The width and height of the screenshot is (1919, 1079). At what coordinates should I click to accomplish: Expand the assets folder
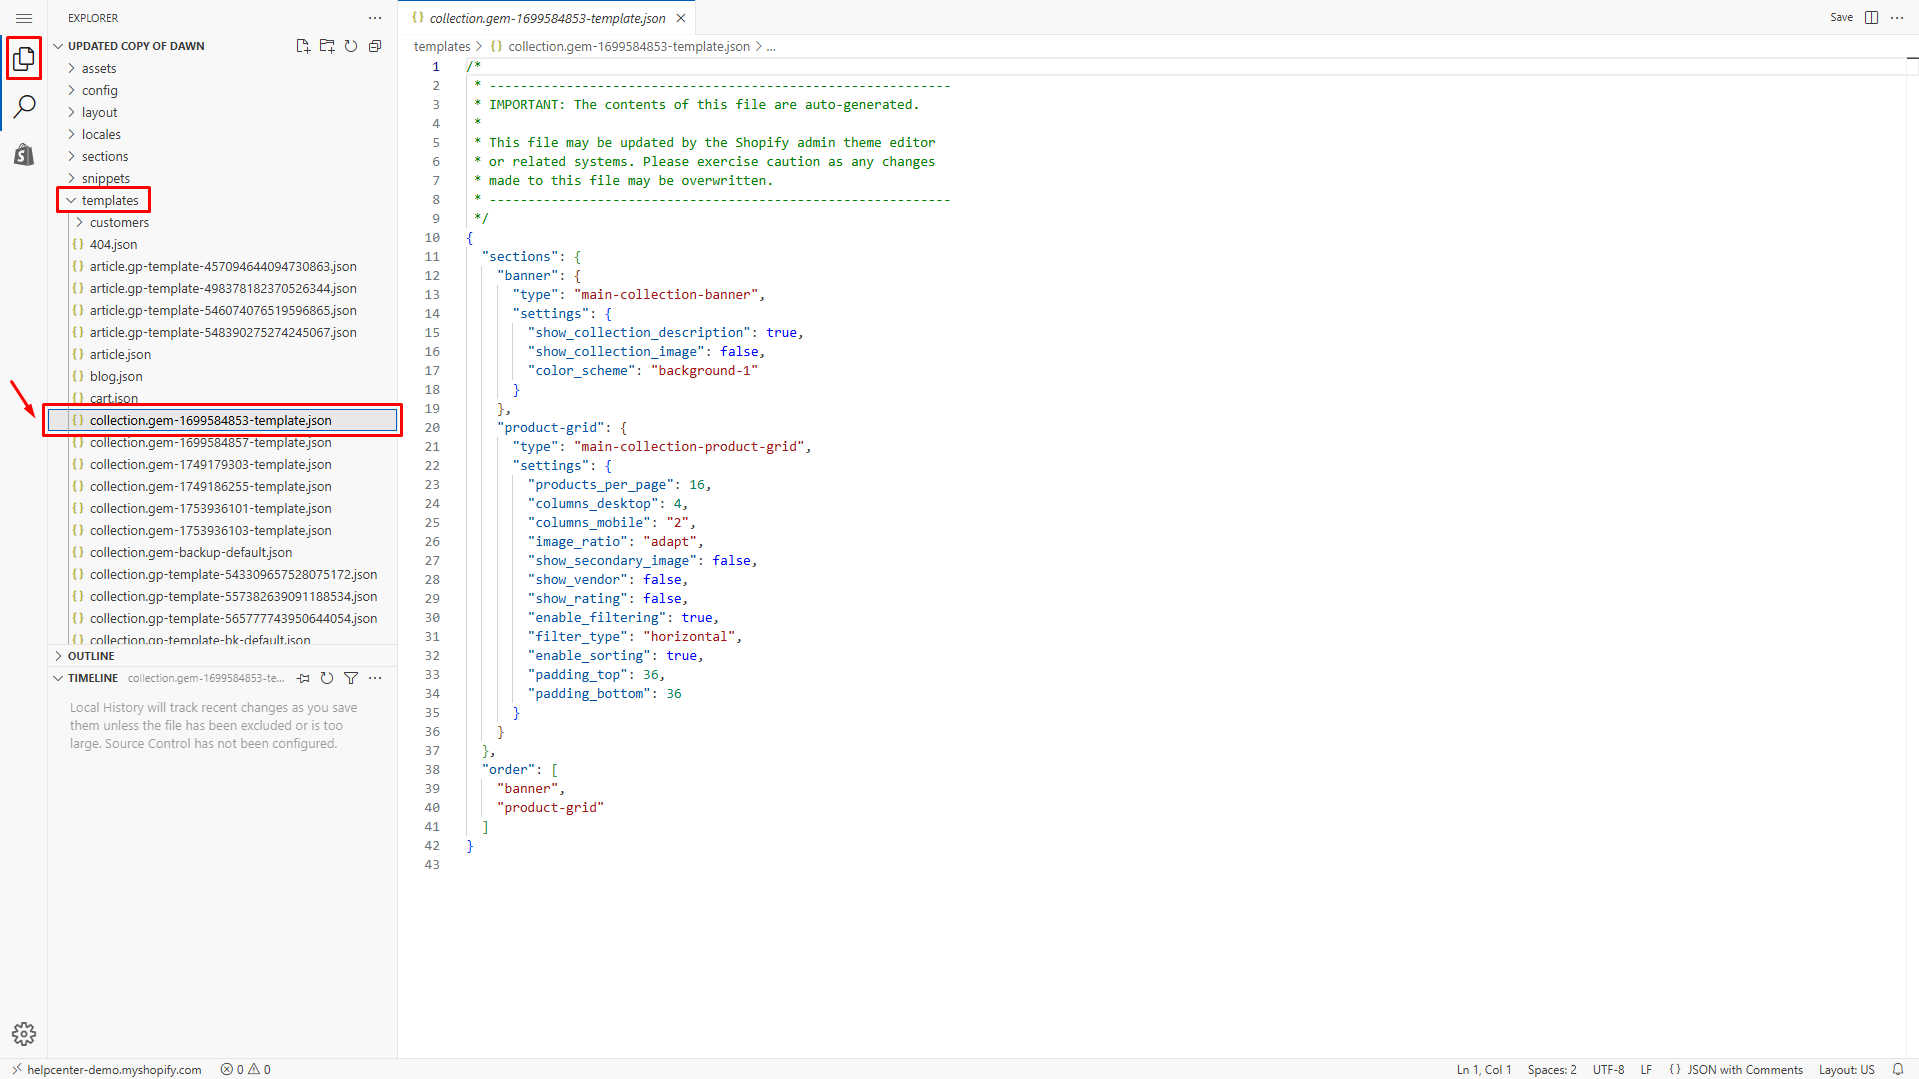(x=98, y=69)
